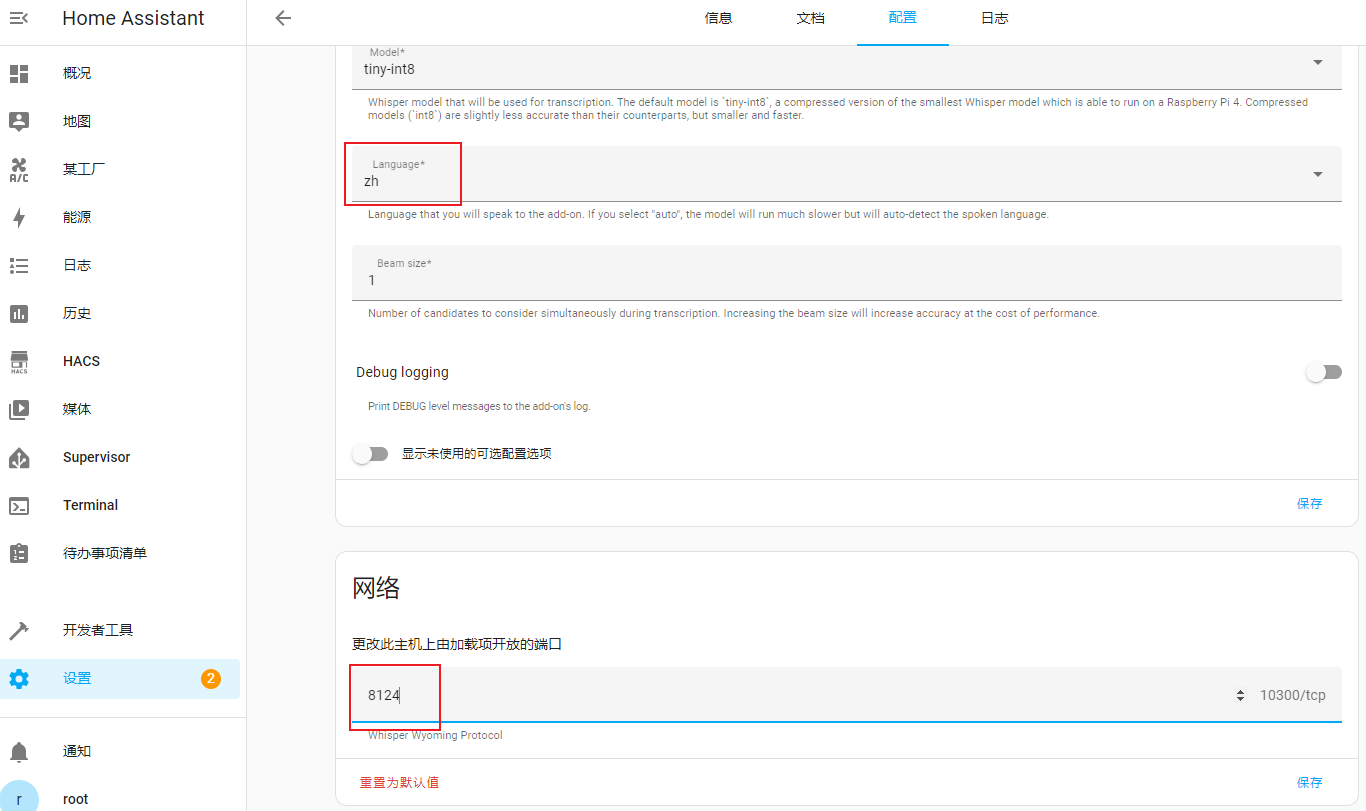Image resolution: width=1366 pixels, height=811 pixels.
Task: Select 待办事项清单 label in the sidebar
Action: pos(105,553)
